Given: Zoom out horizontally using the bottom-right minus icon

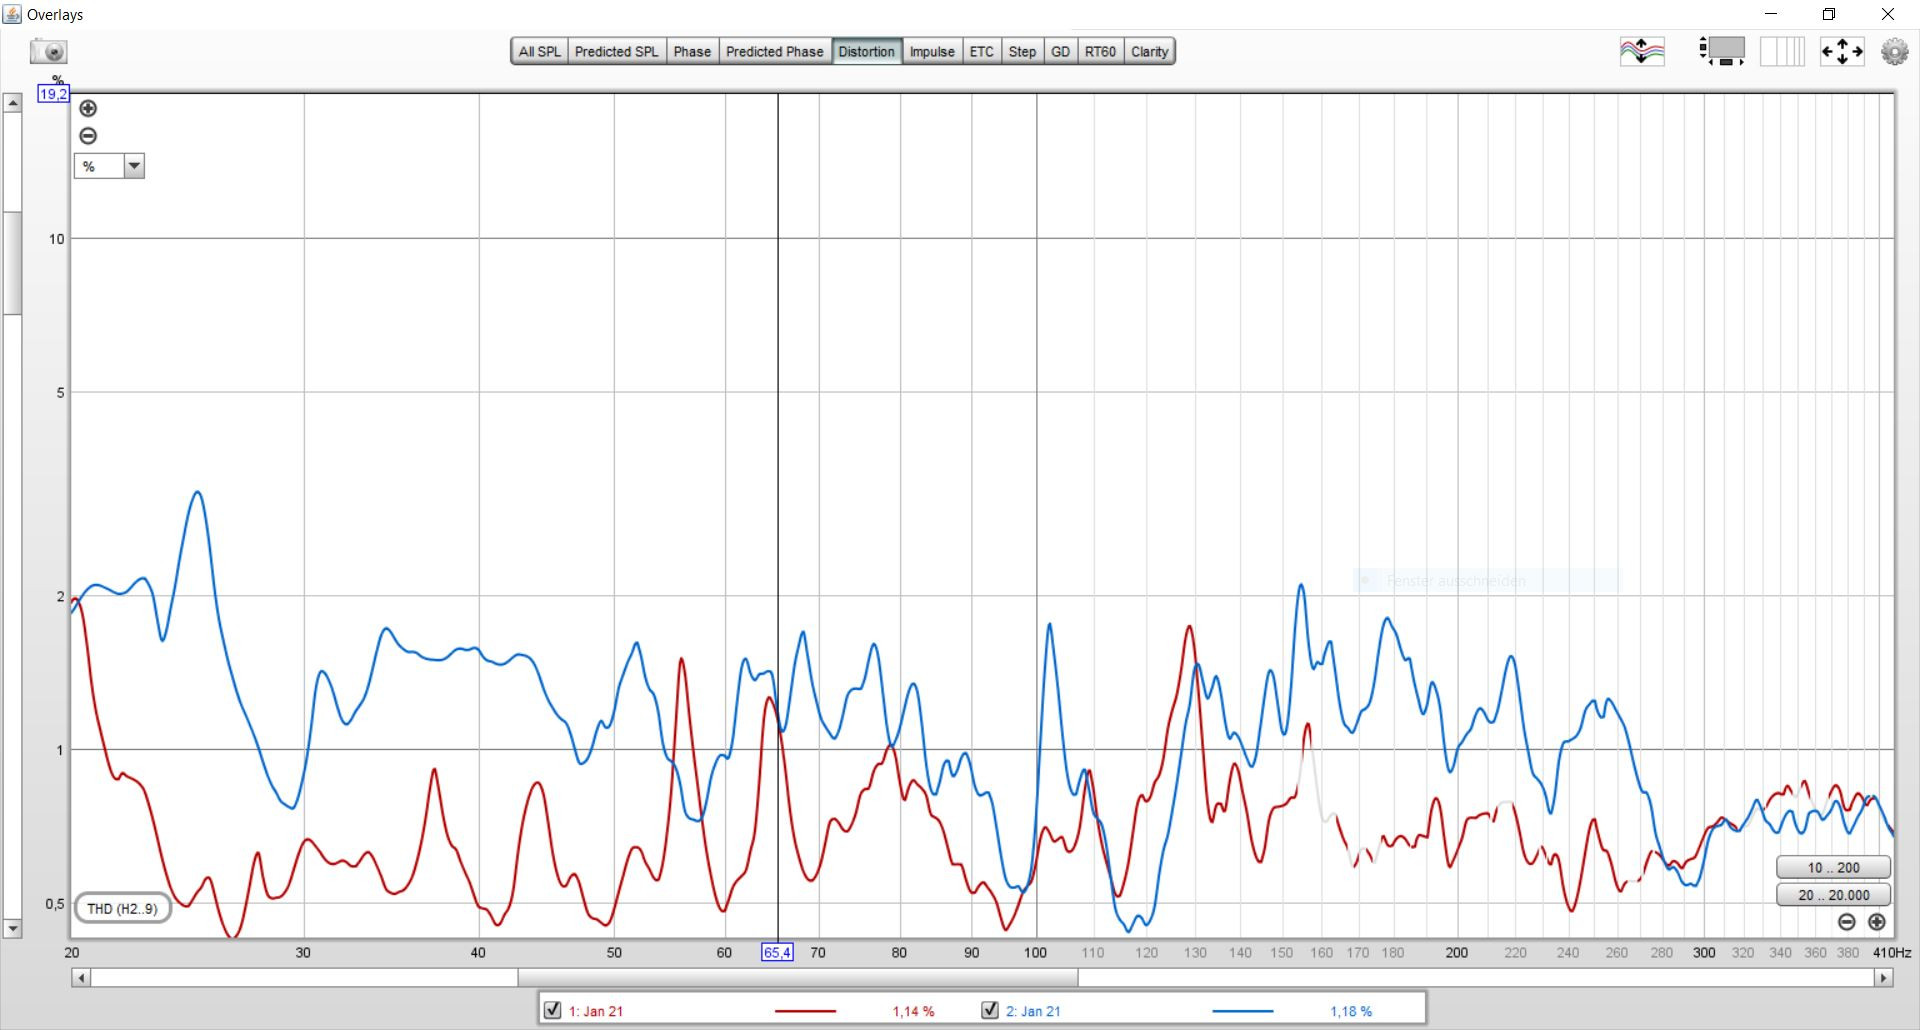Looking at the screenshot, I should (1847, 922).
